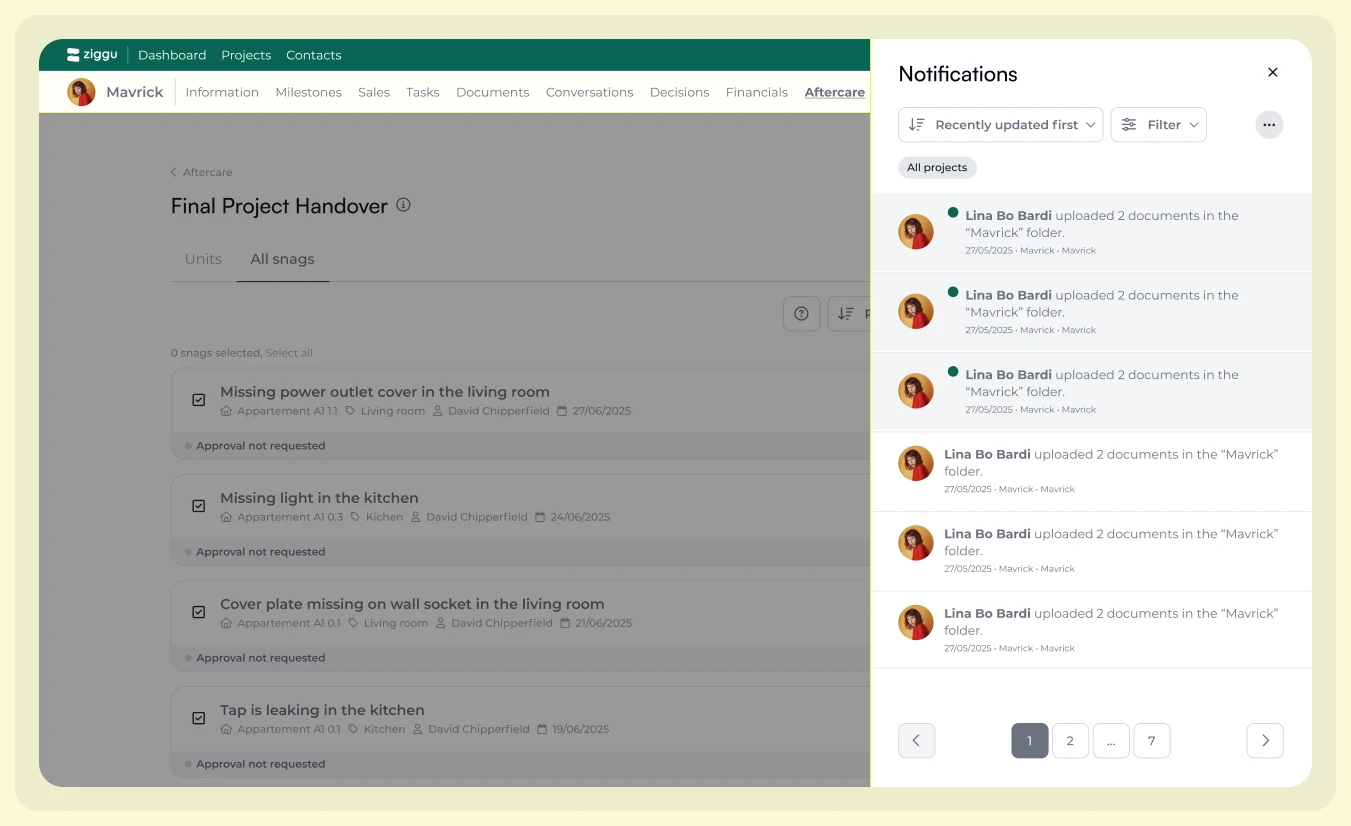
Task: Click the house icon beside Appartement A1 1.1
Action: [x=226, y=411]
